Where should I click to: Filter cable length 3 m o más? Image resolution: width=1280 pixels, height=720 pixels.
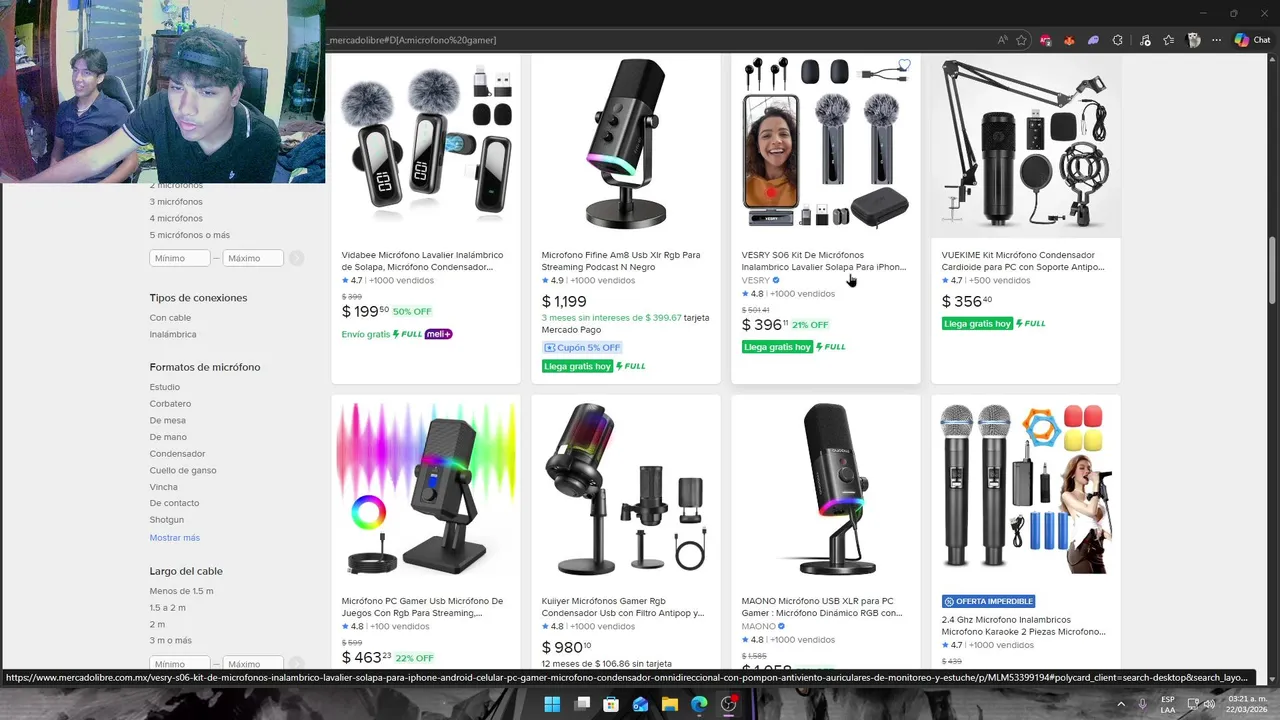pyautogui.click(x=171, y=640)
